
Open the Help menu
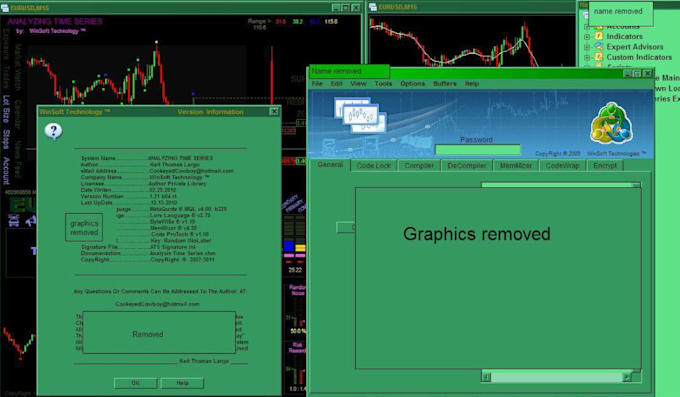click(472, 83)
